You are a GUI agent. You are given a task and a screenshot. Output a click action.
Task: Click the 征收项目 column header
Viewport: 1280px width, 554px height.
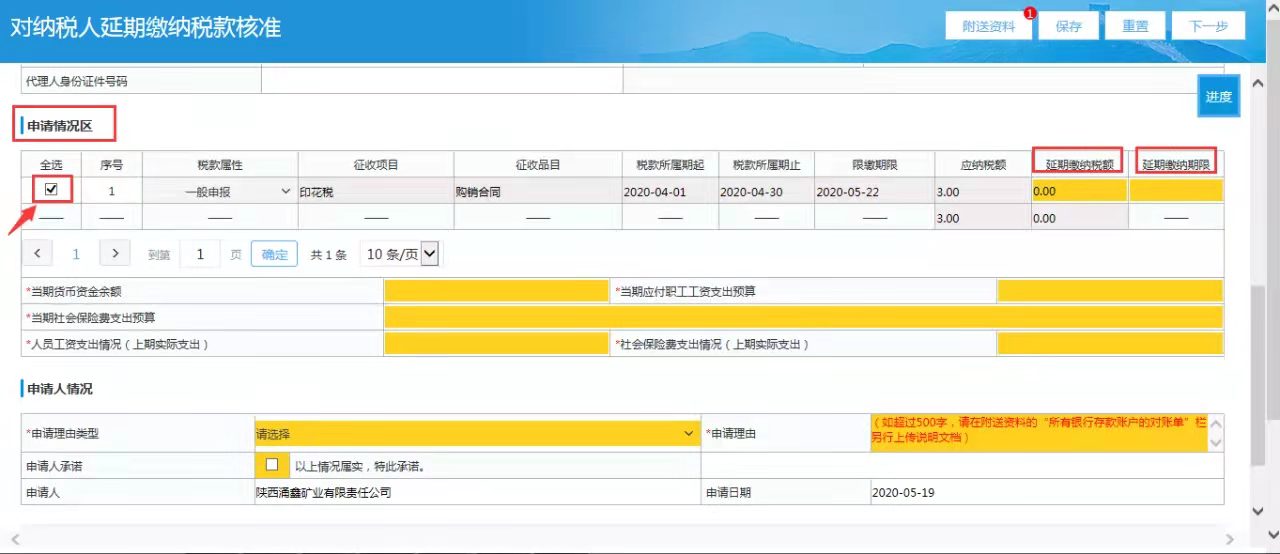click(376, 164)
